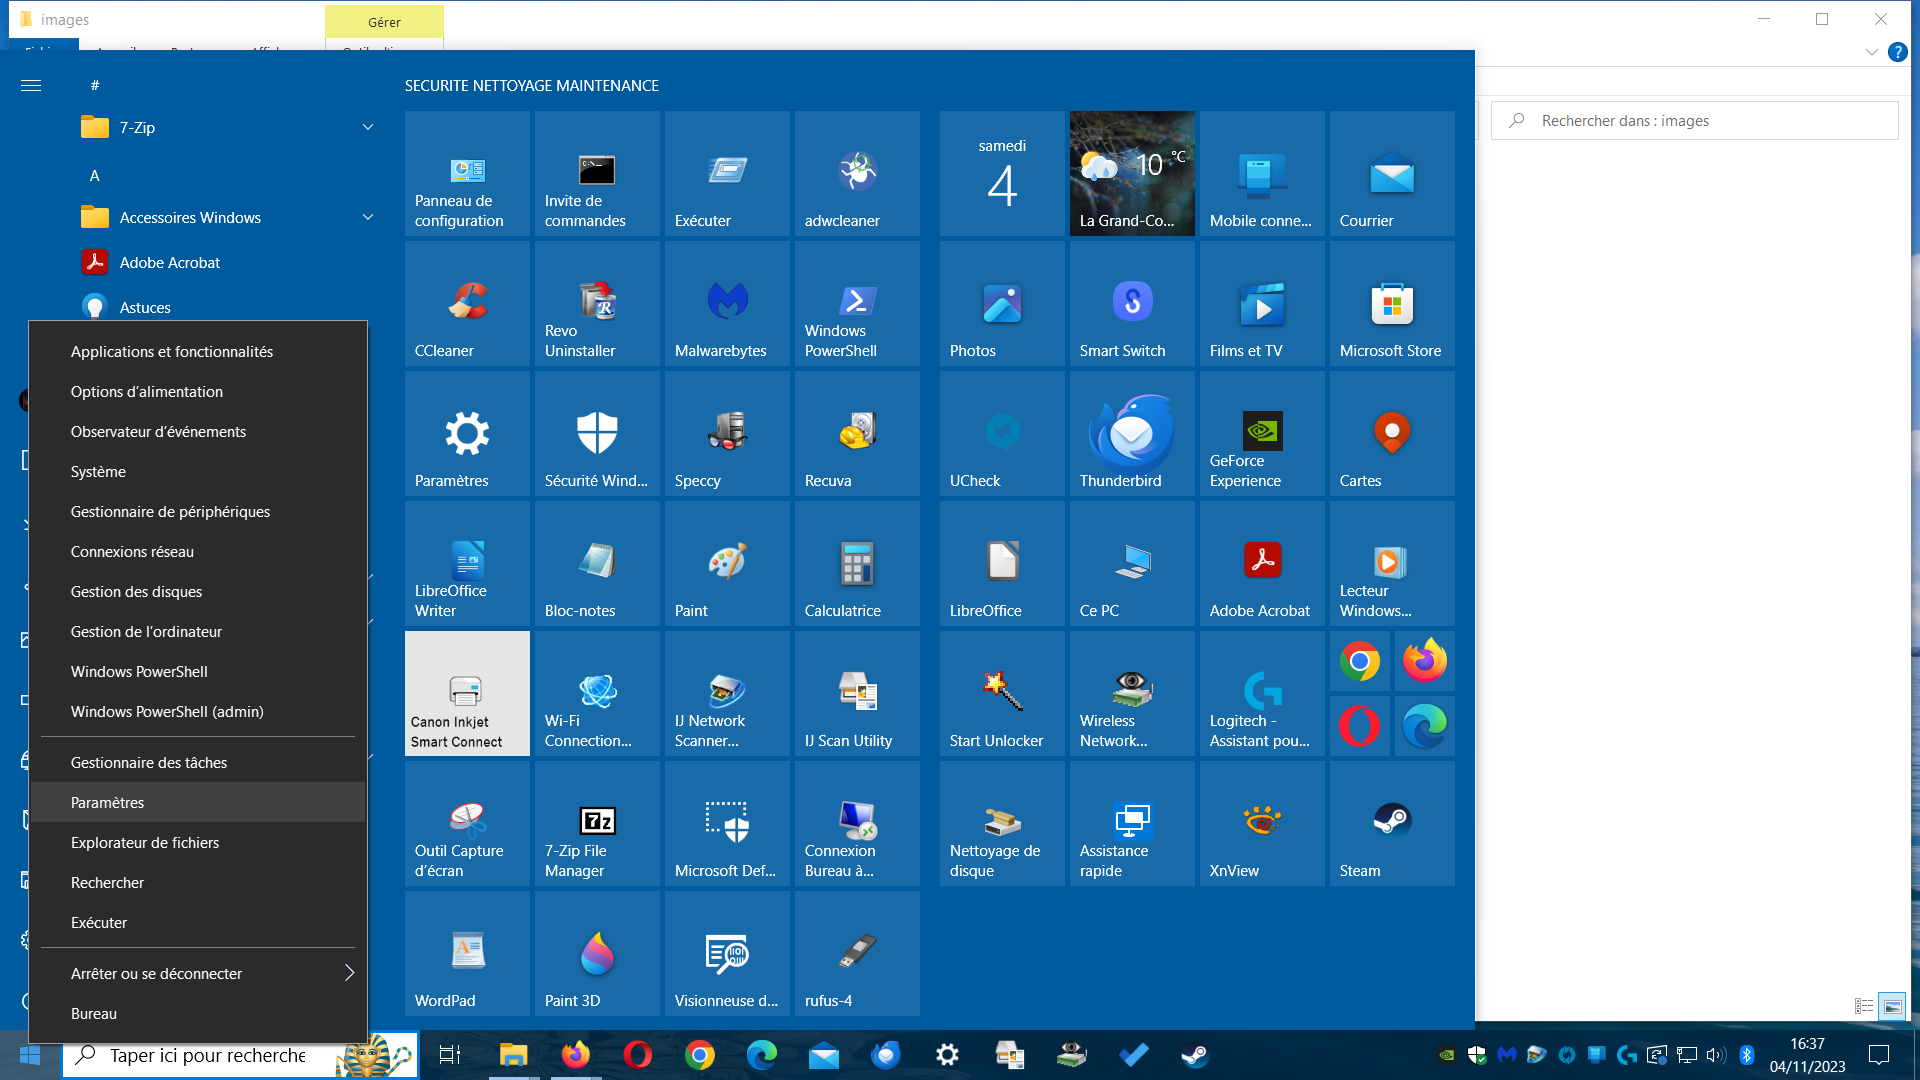This screenshot has height=1080, width=1920.
Task: Open the Revo Uninstaller tile
Action: point(597,304)
